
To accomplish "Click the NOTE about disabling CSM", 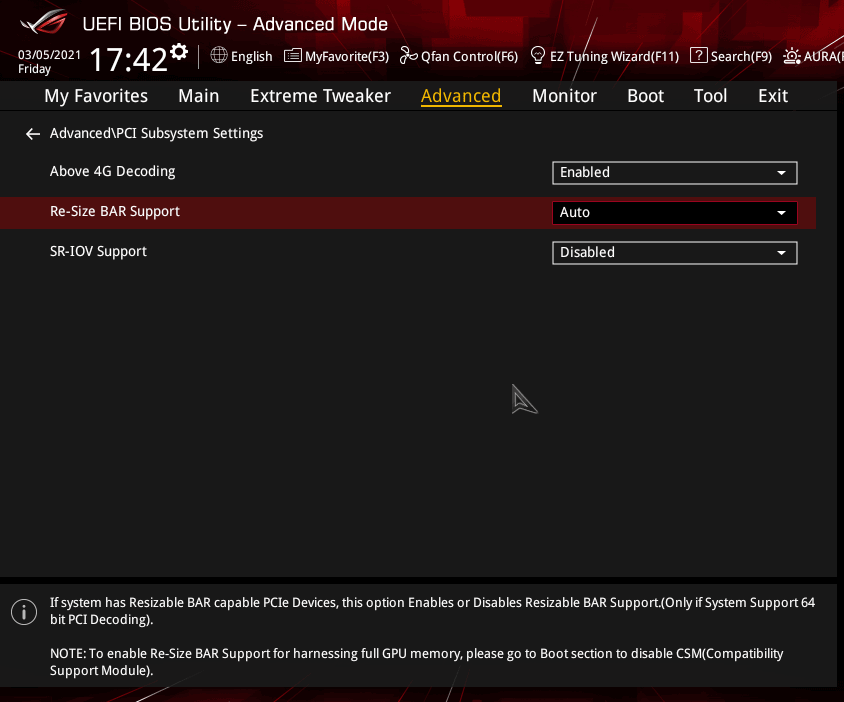I will [x=417, y=662].
